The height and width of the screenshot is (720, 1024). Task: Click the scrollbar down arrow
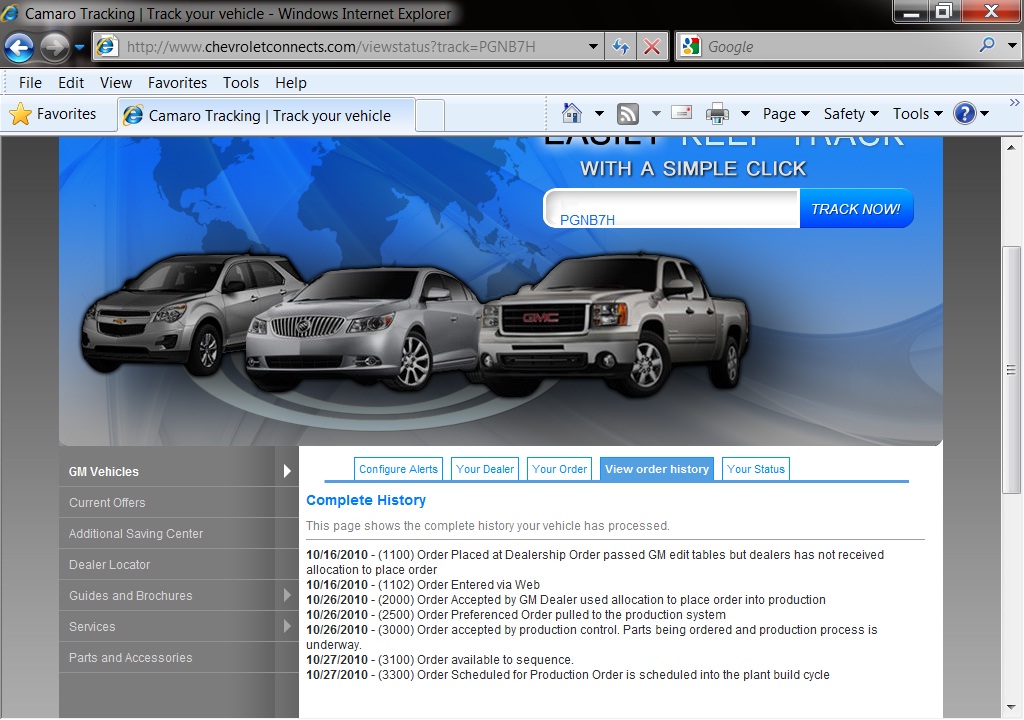[1011, 708]
